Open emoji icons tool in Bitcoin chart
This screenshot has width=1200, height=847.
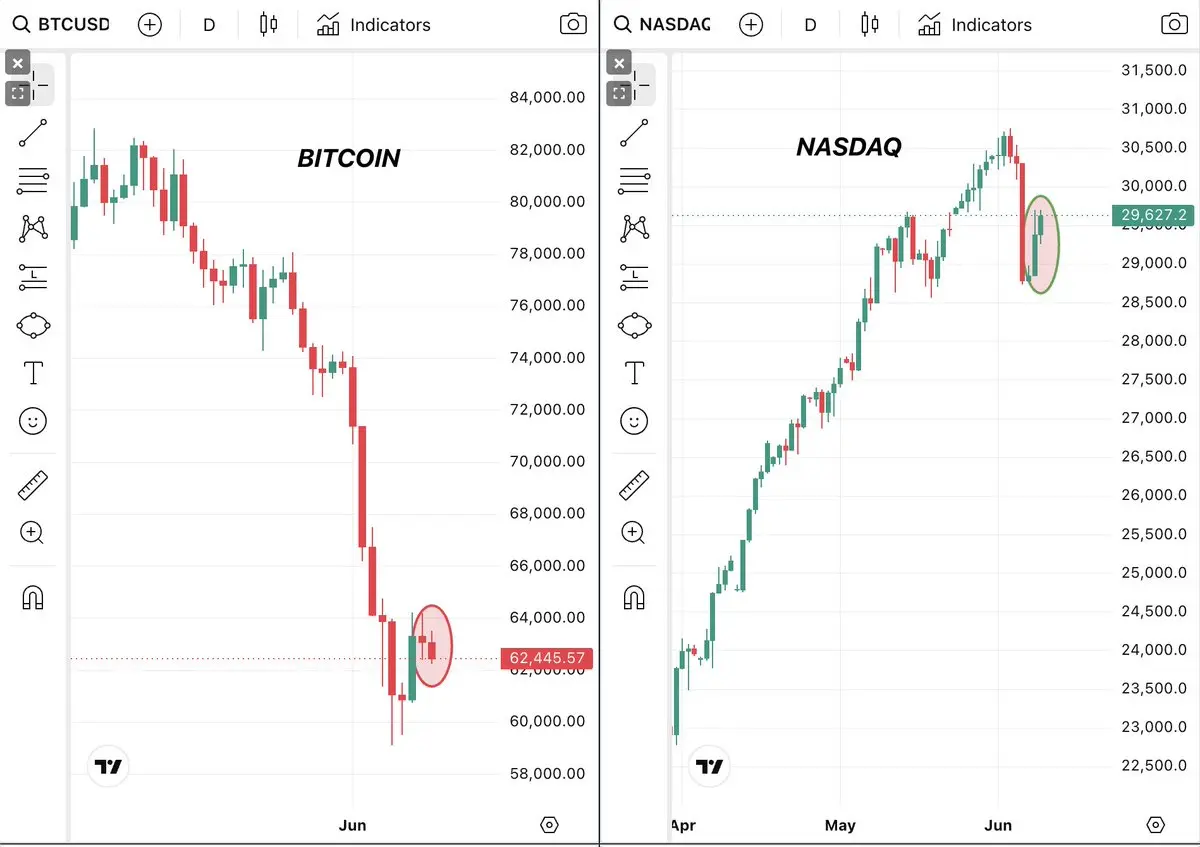(33, 421)
